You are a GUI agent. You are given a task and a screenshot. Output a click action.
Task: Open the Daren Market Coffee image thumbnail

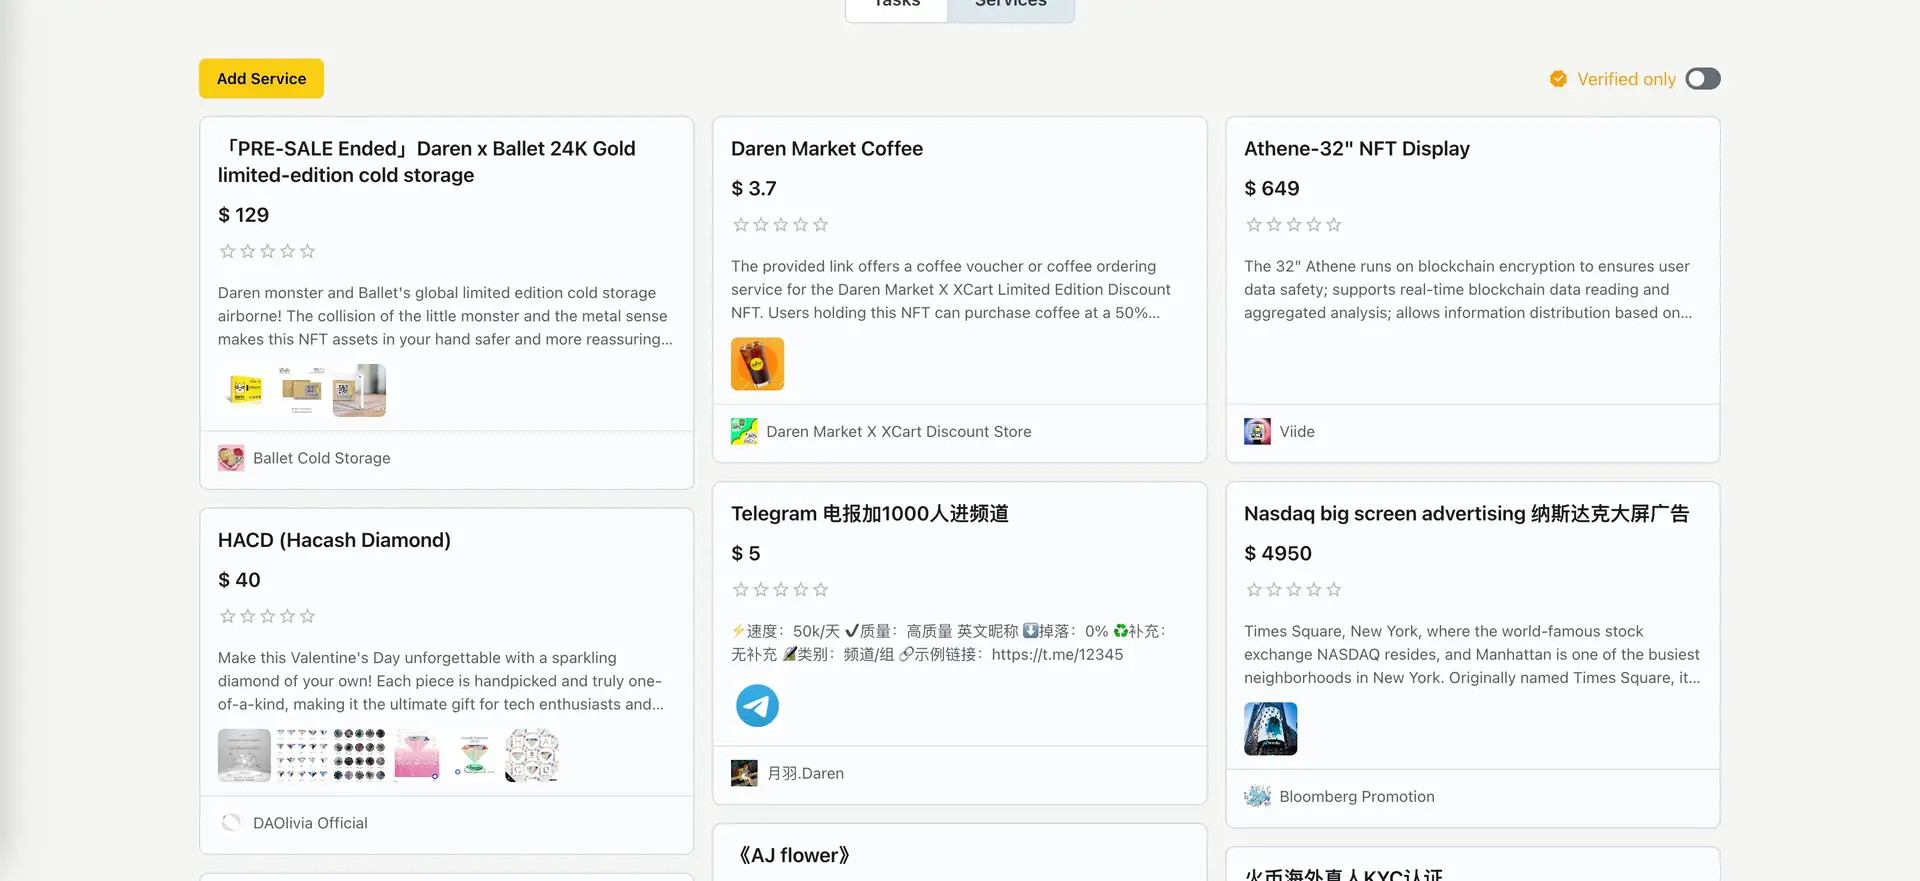[x=757, y=364]
